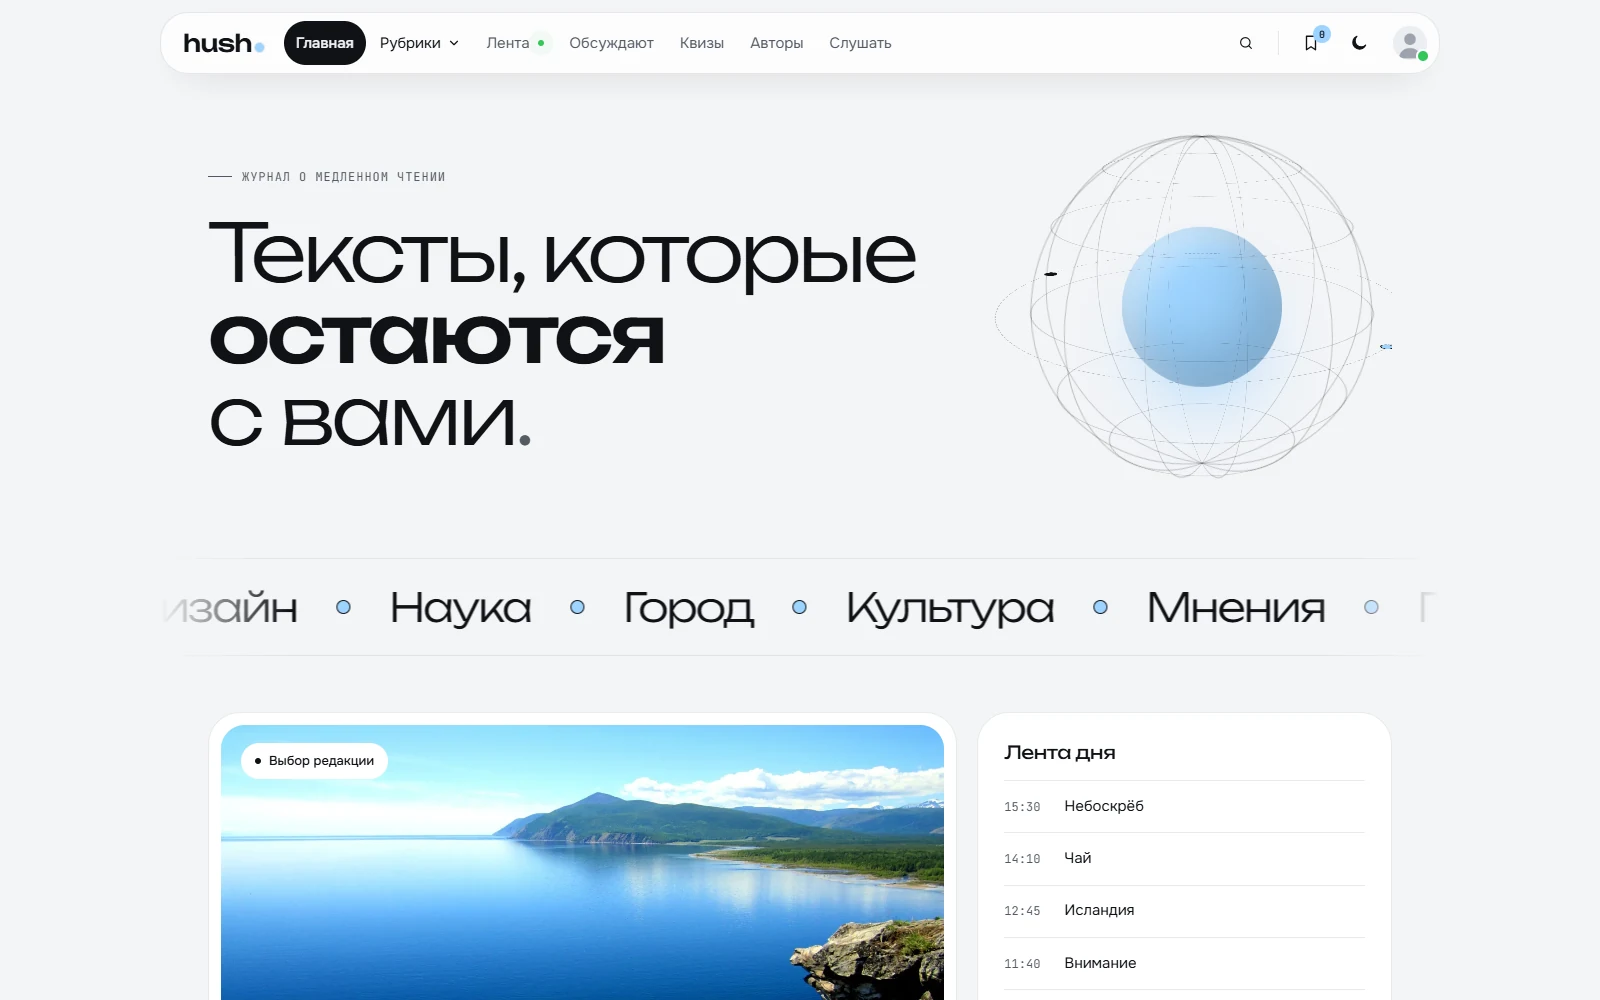Open the Небоскрёб feed entry
The image size is (1600, 1000).
pos(1185,806)
